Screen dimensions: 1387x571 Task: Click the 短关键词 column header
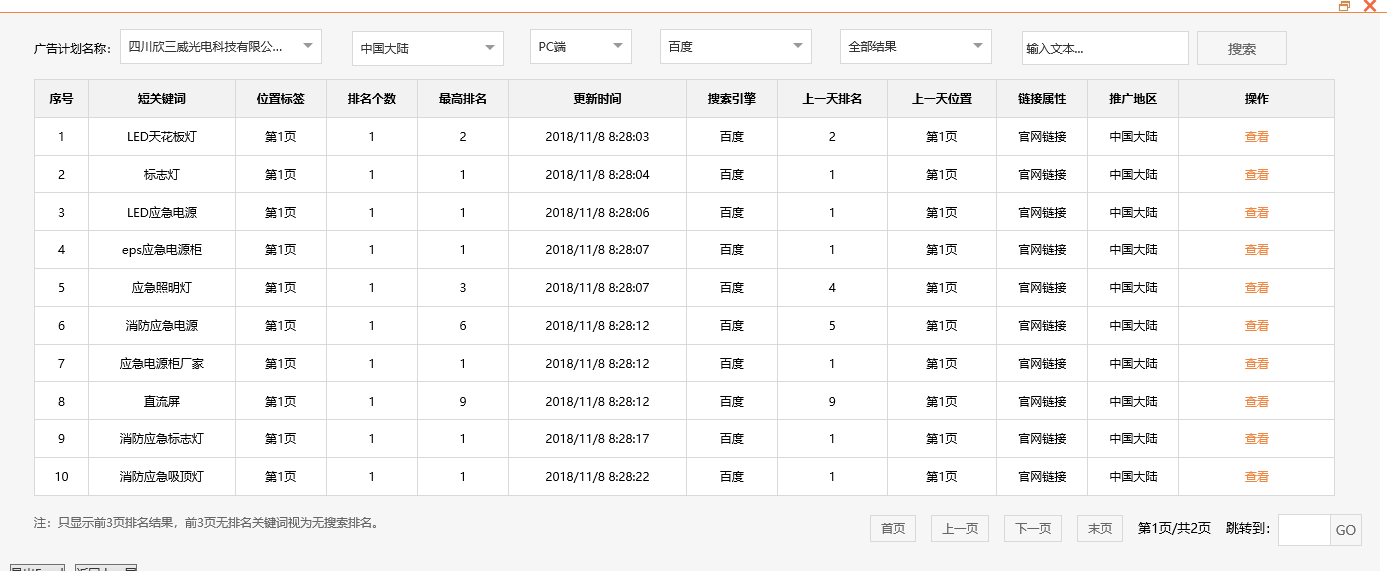162,99
